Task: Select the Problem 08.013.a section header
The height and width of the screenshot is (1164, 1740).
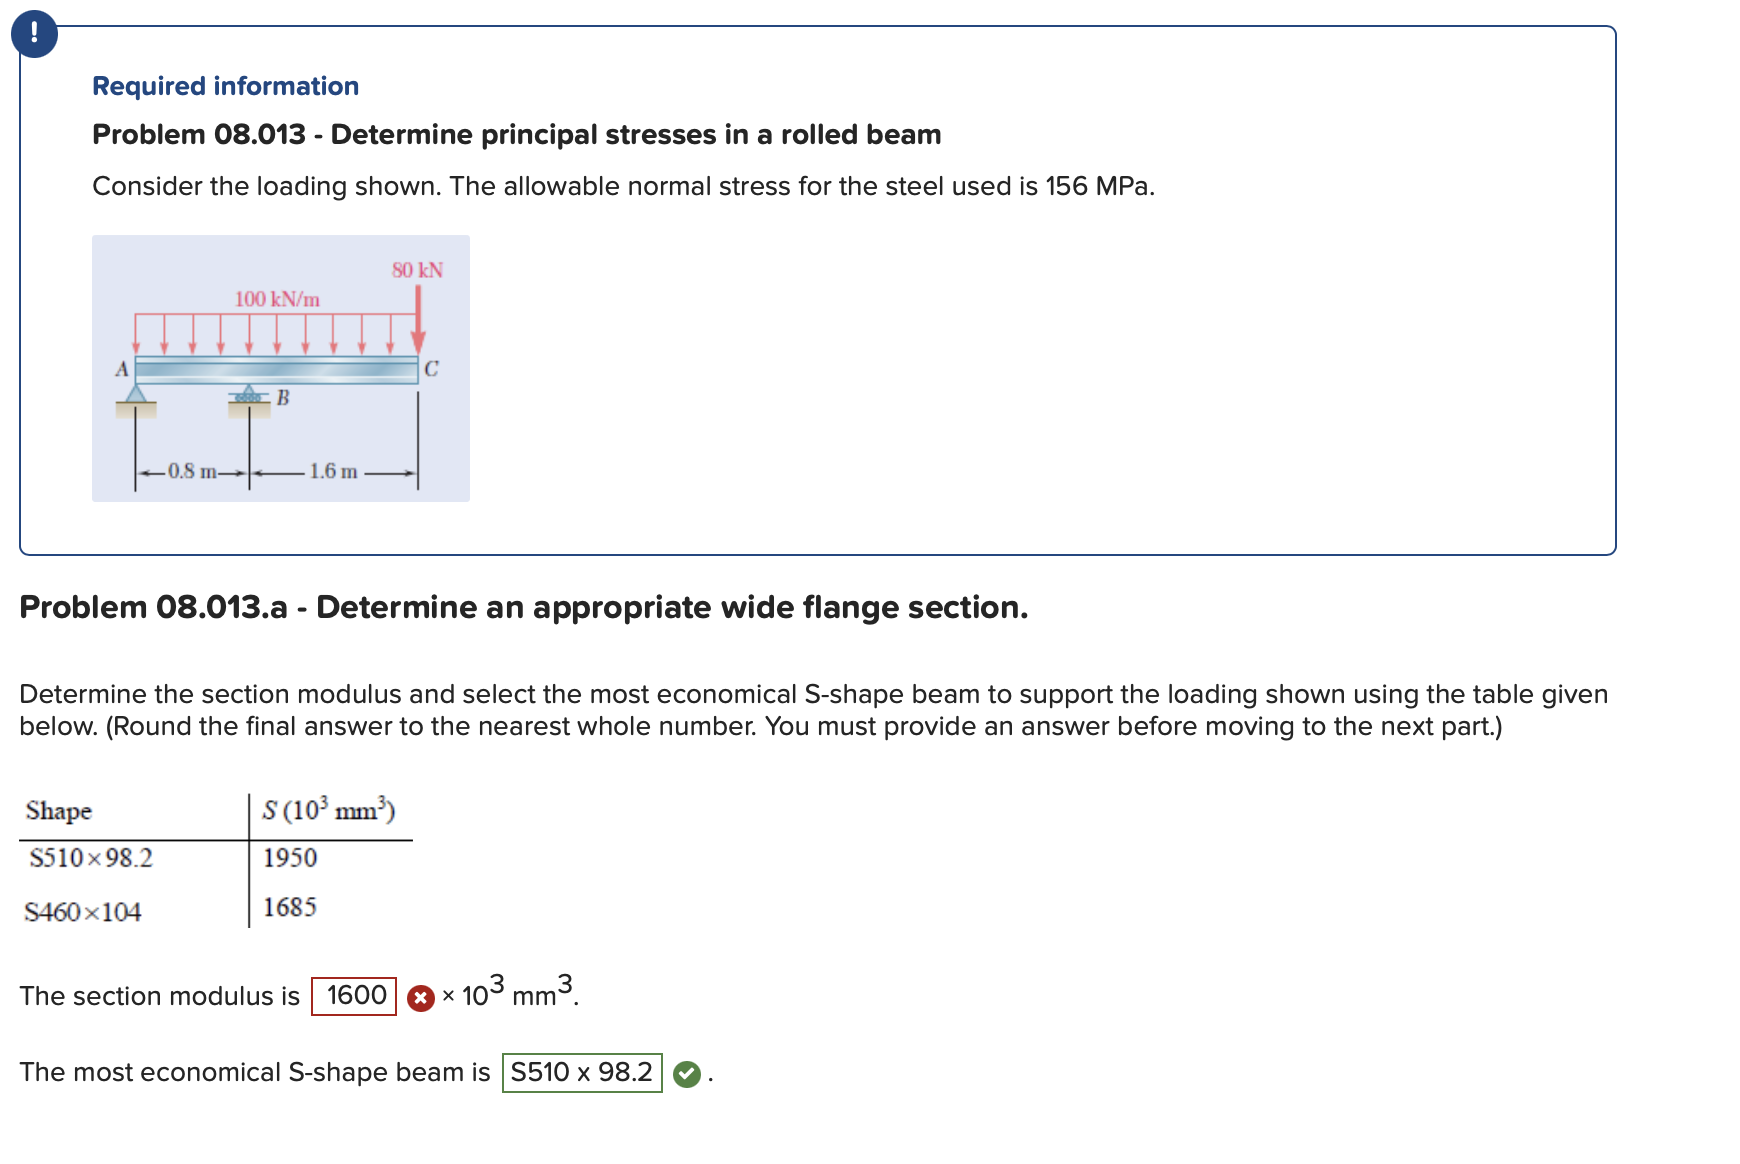Action: coord(523,607)
